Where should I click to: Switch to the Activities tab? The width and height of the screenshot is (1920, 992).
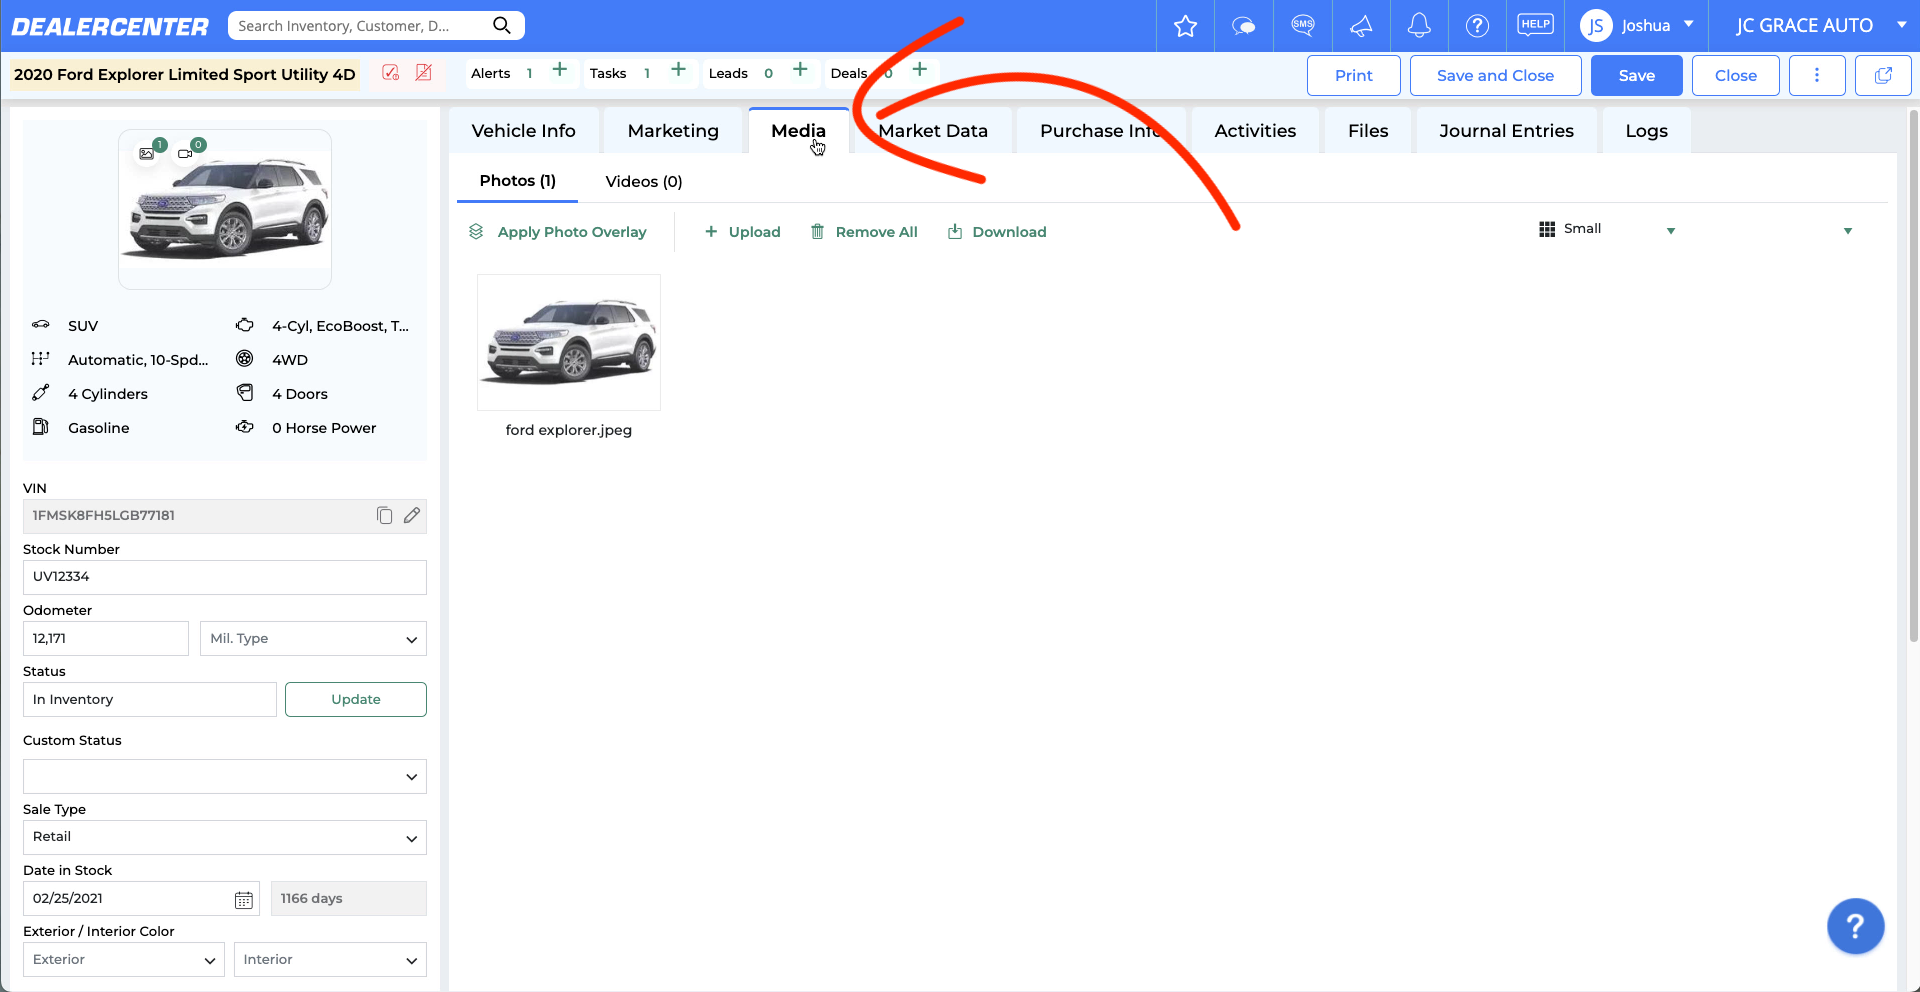(1255, 131)
